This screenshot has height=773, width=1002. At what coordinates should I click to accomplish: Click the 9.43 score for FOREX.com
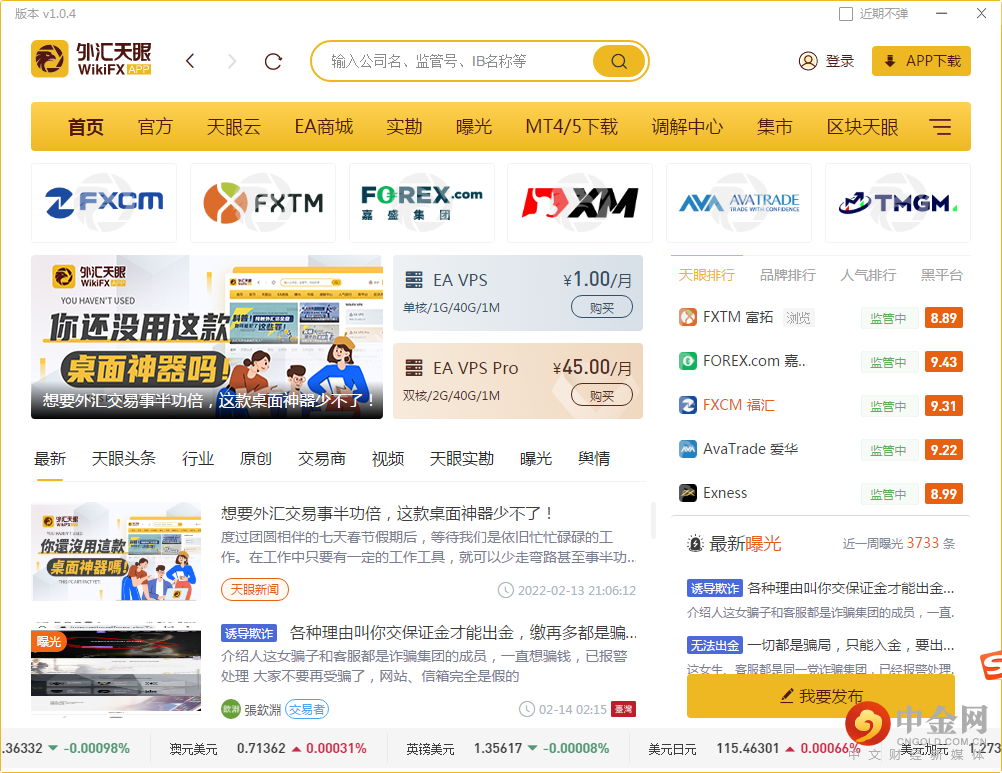click(943, 362)
